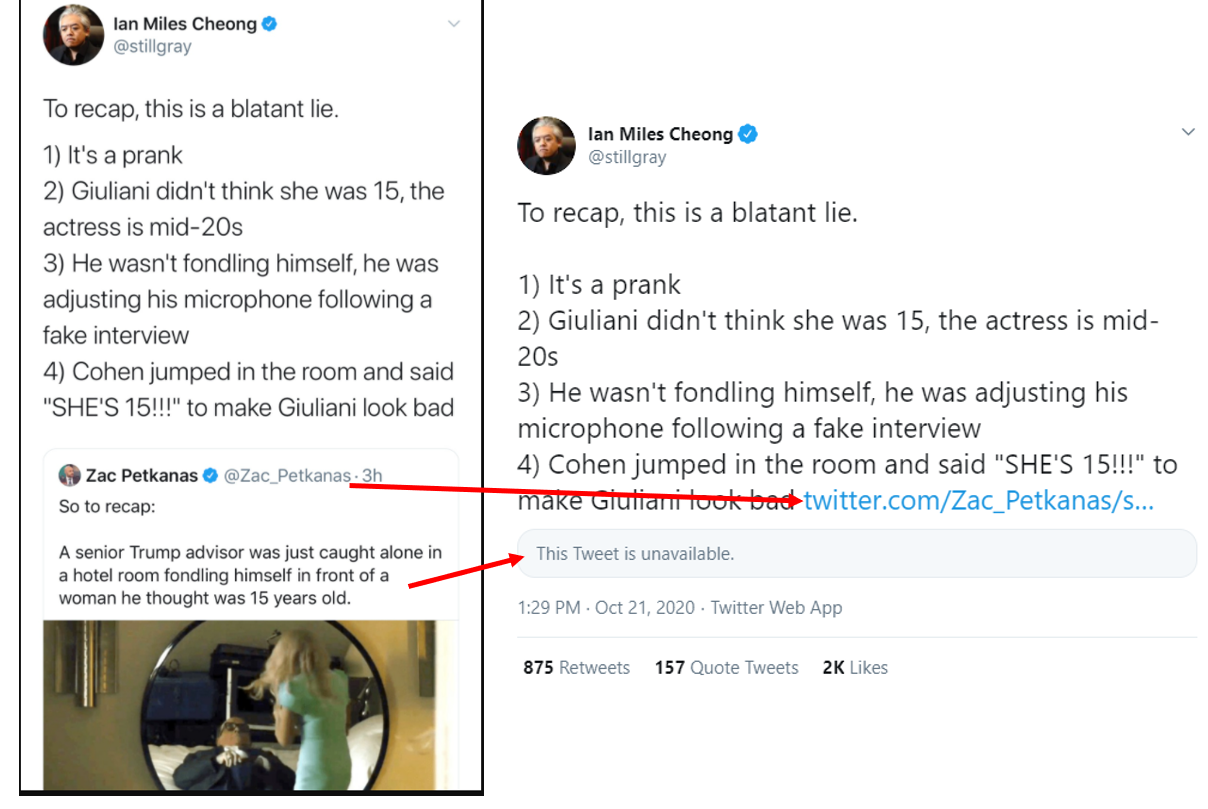Click Ian Miles Cheong's avatar in left tweet
Screen dimensions: 1208x809
pyautogui.click(x=73, y=34)
